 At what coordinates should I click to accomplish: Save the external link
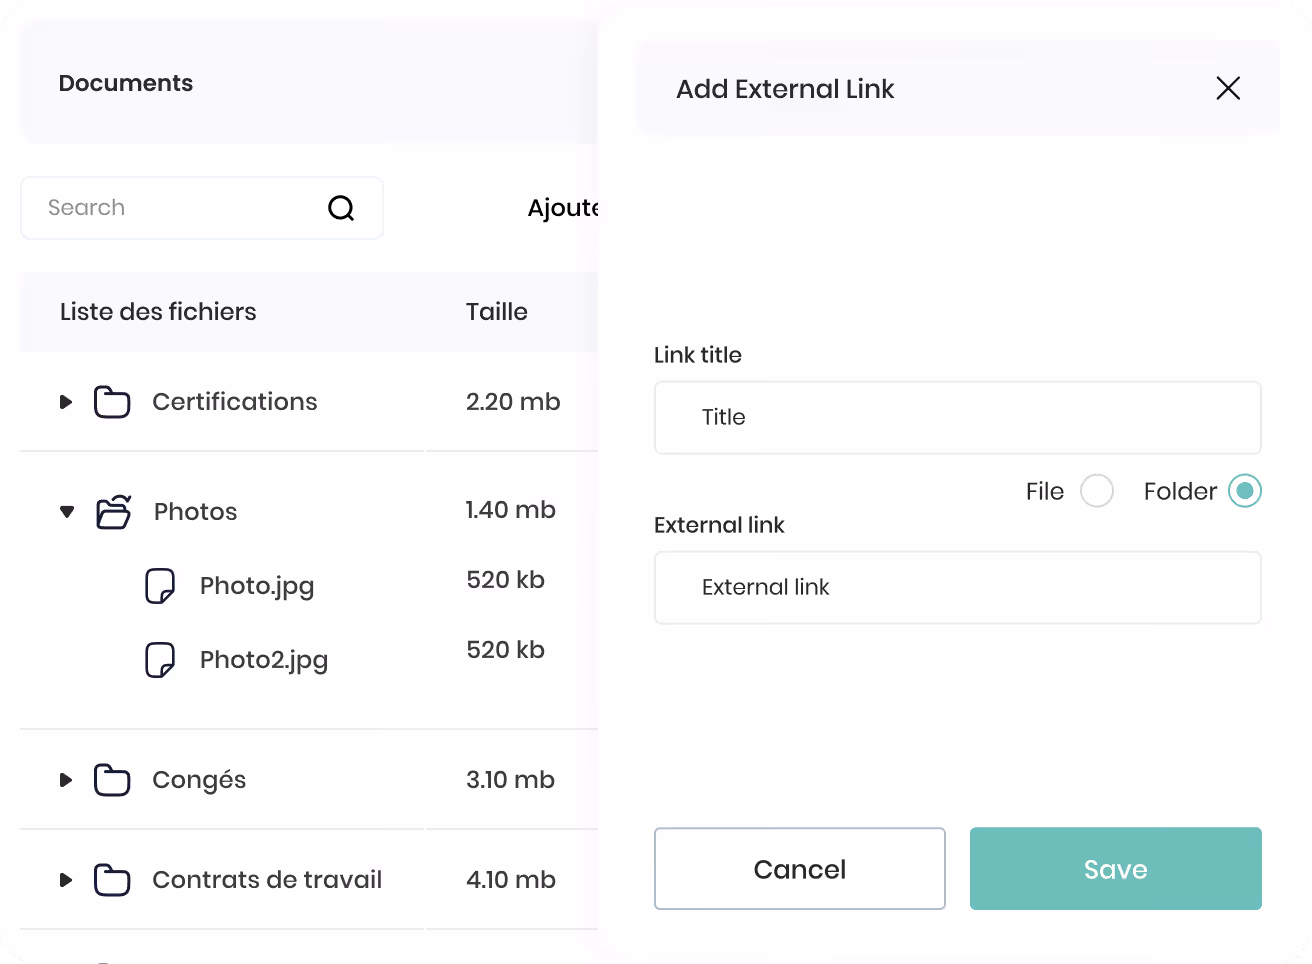pyautogui.click(x=1116, y=869)
